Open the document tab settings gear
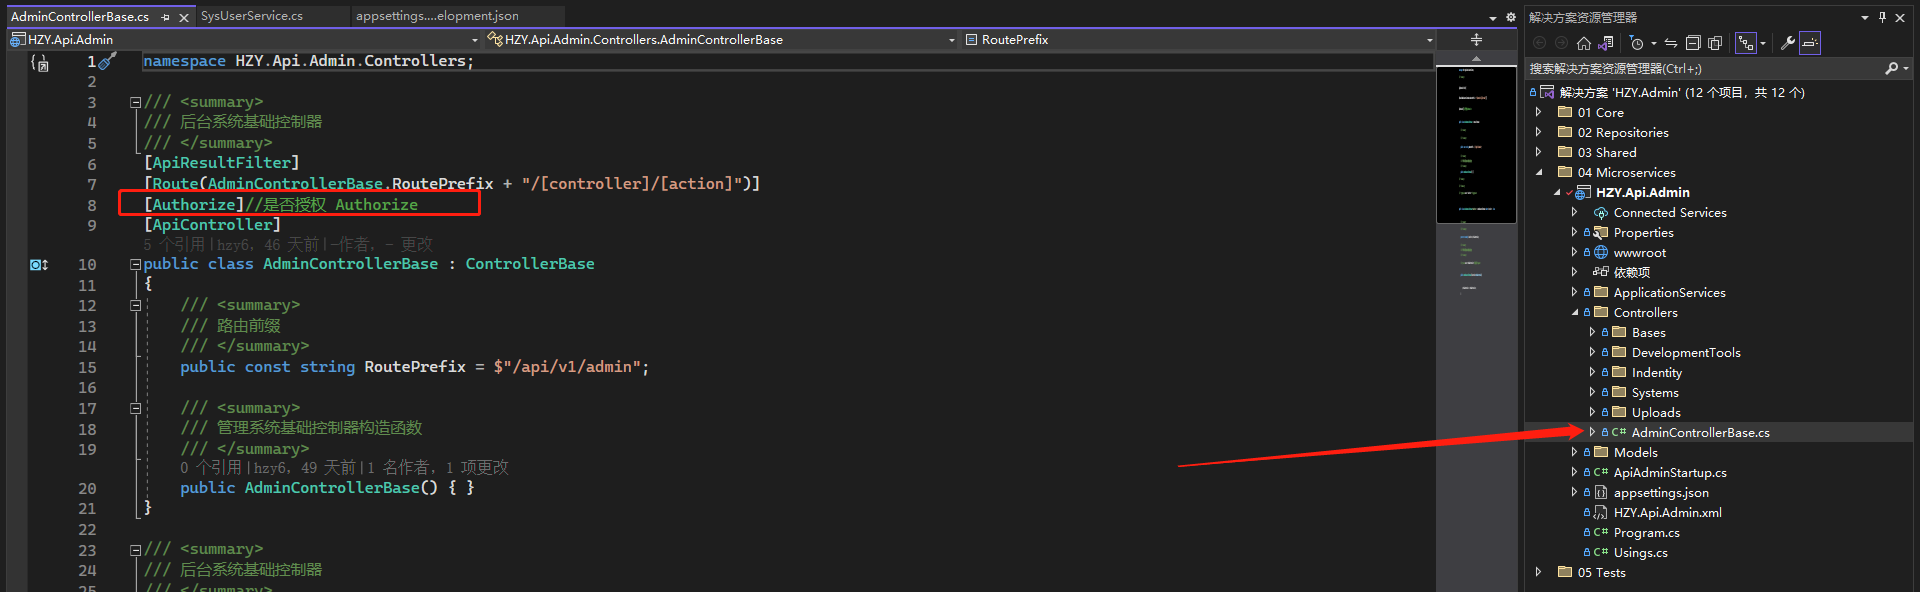 pos(1511,17)
